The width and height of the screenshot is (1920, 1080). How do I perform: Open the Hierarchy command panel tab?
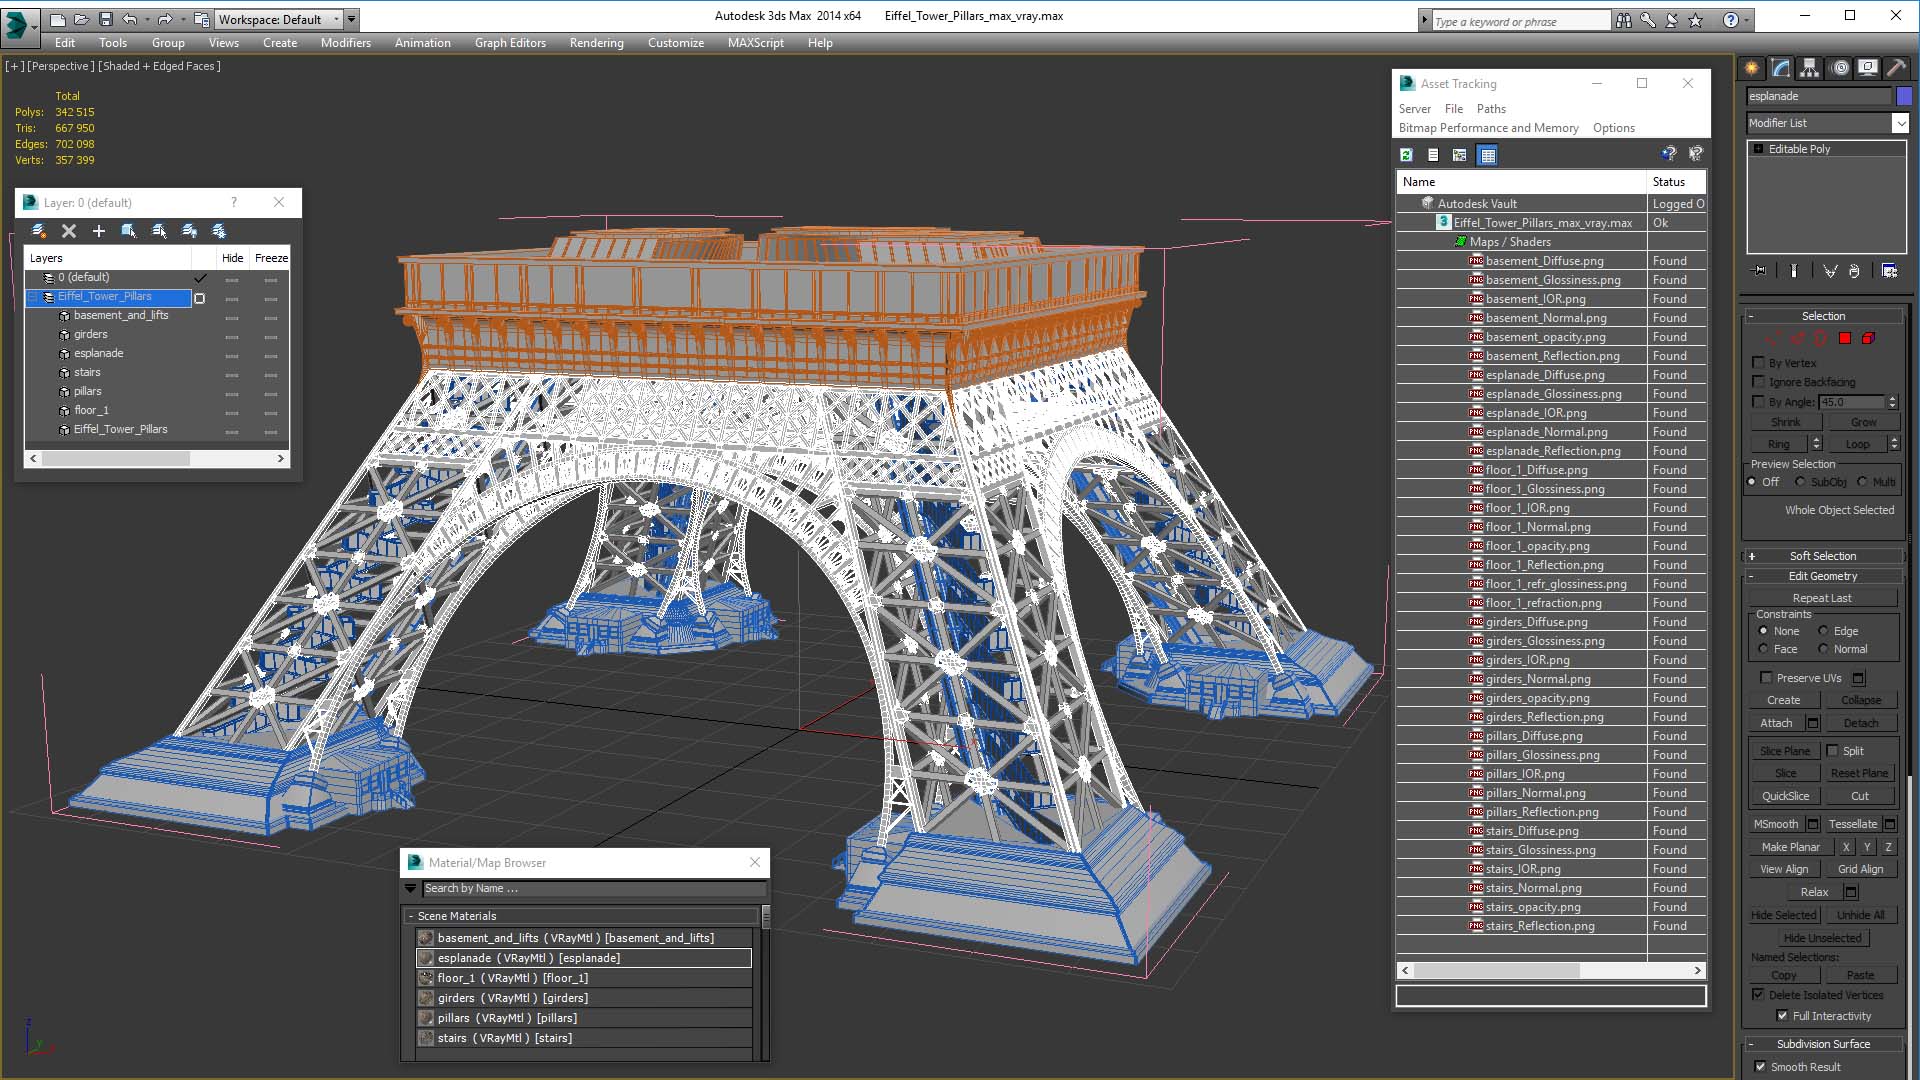point(1809,68)
